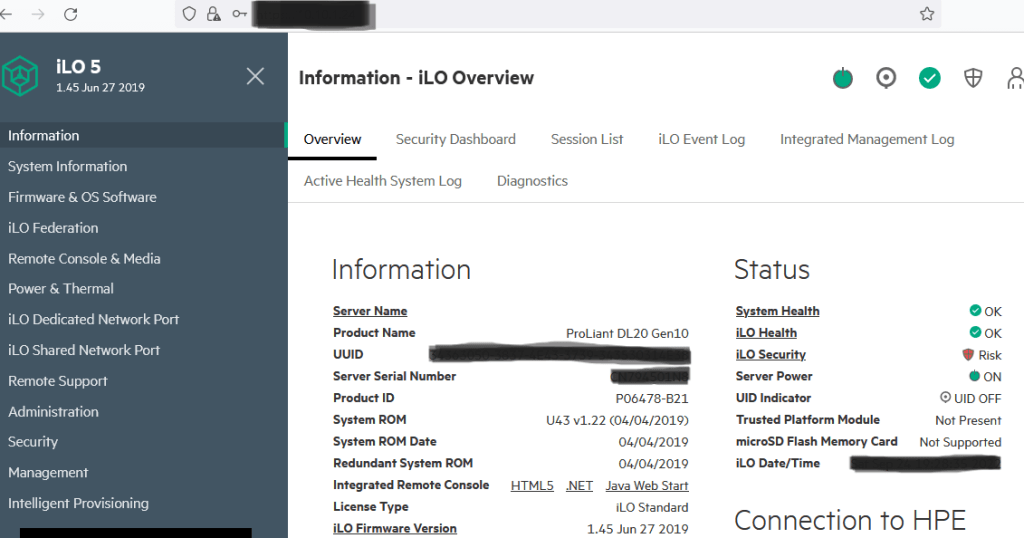Image resolution: width=1024 pixels, height=538 pixels.
Task: Switch to the Overview tab
Action: tap(332, 139)
